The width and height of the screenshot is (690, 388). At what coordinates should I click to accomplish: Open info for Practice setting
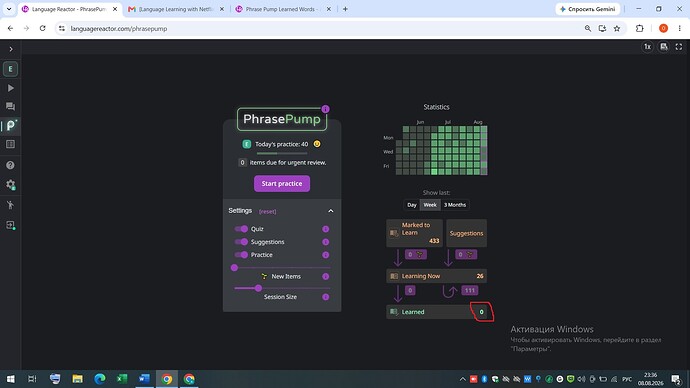point(326,255)
